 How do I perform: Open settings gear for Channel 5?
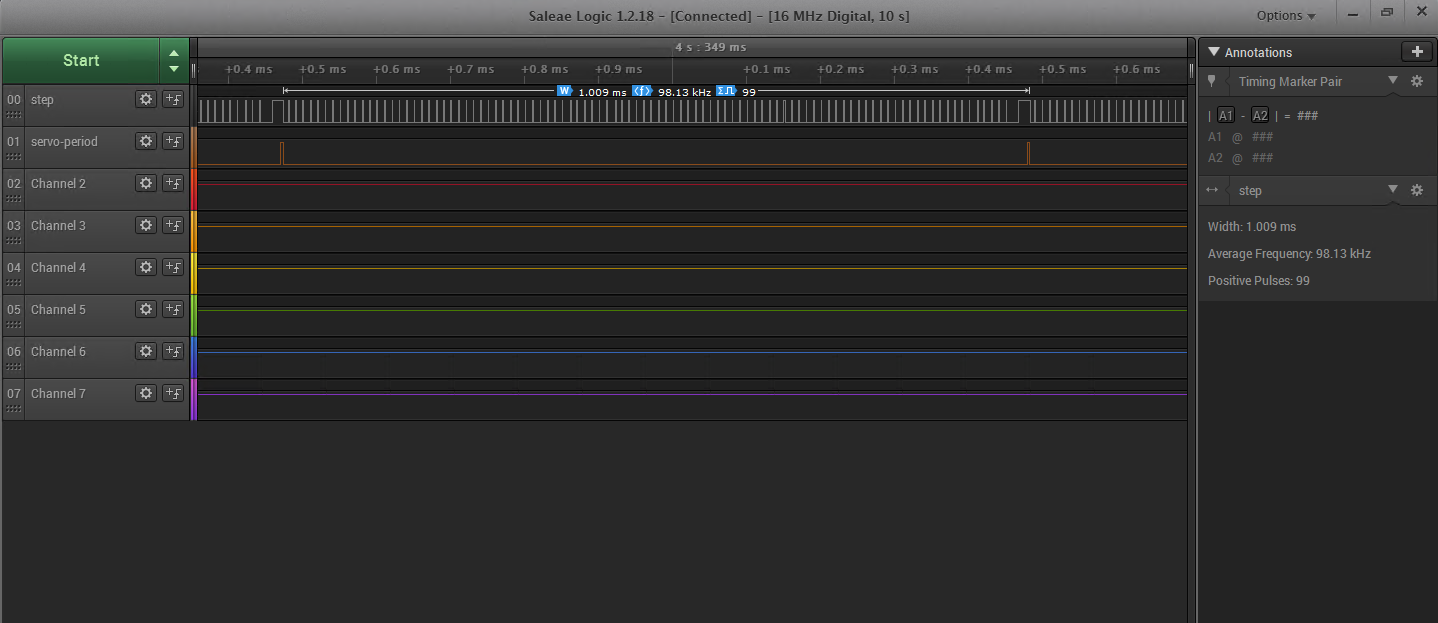pos(146,309)
